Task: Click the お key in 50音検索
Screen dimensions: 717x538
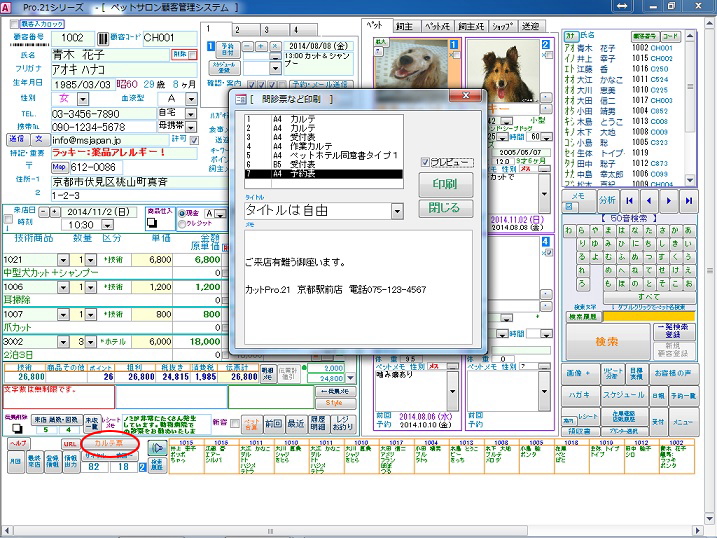Action: coord(688,283)
